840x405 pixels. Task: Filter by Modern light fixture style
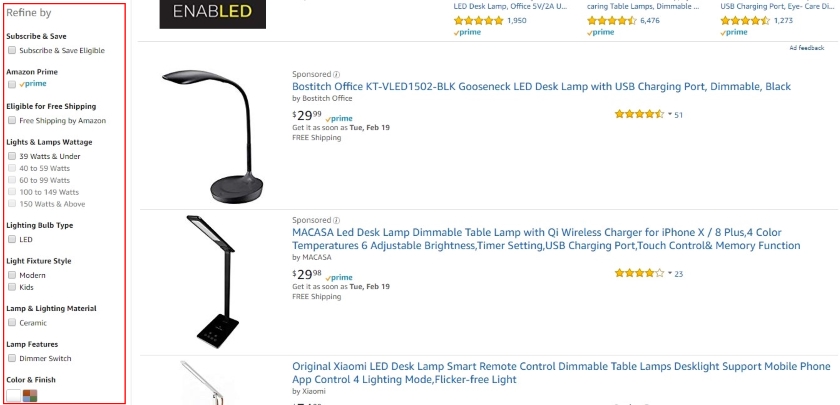click(12, 275)
